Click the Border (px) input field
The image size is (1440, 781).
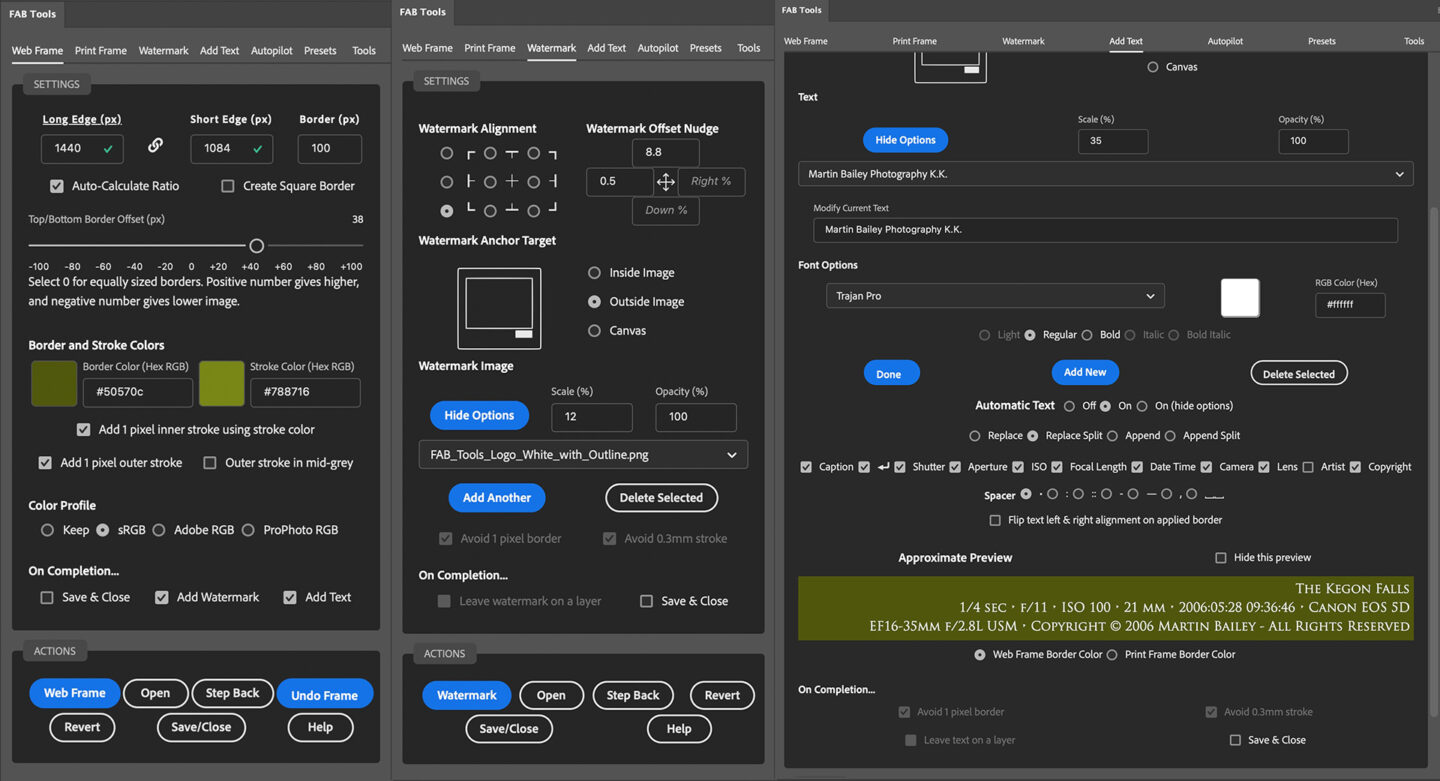329,148
